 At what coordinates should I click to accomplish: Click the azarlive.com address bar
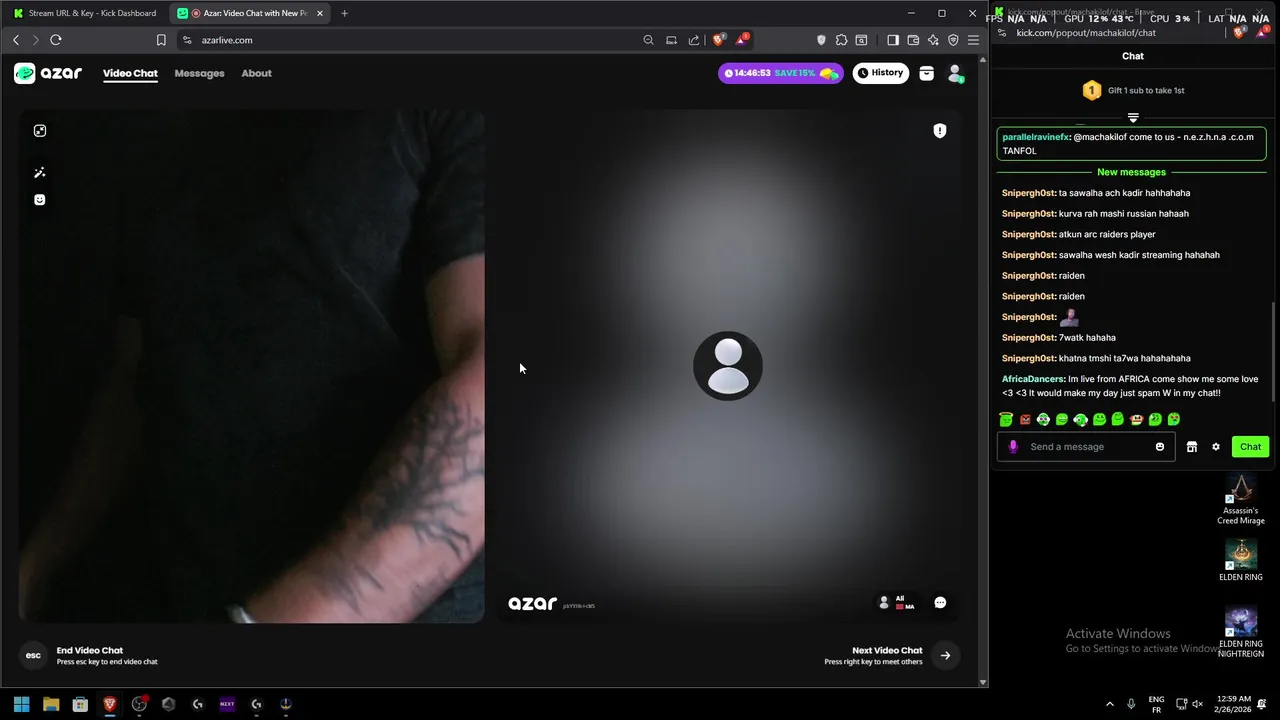(x=410, y=40)
